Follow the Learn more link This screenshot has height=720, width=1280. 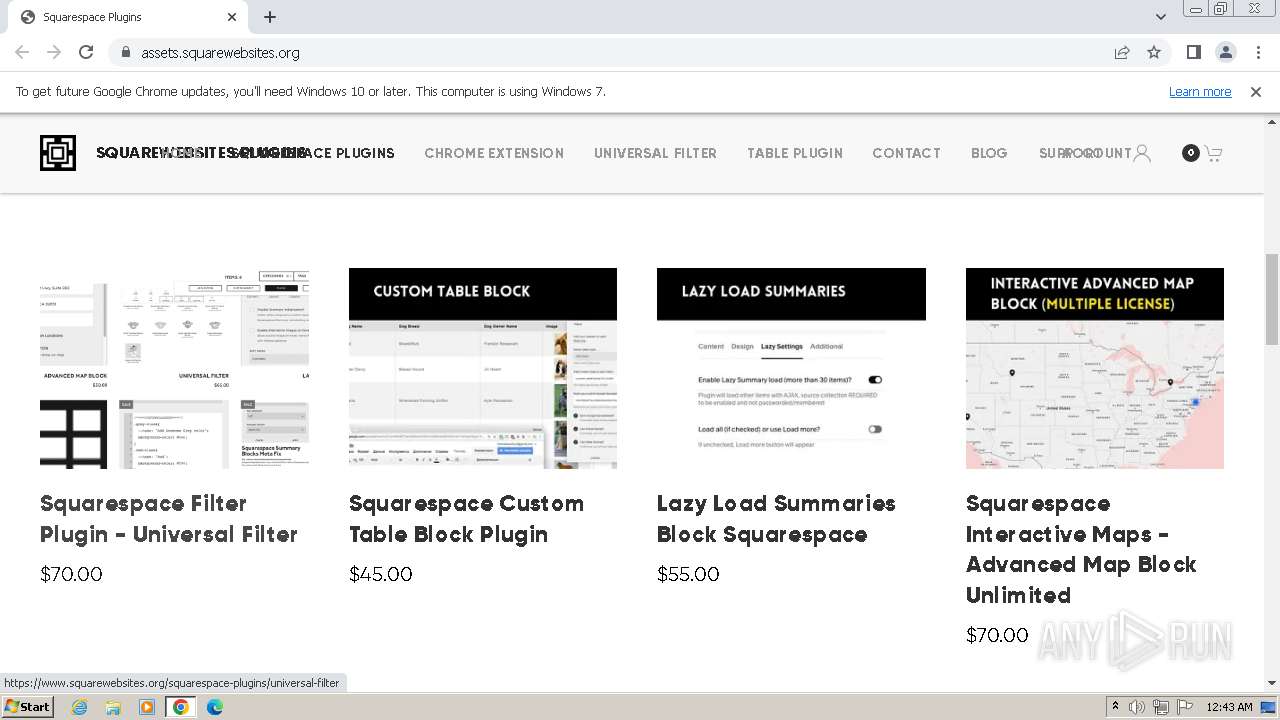1200,91
